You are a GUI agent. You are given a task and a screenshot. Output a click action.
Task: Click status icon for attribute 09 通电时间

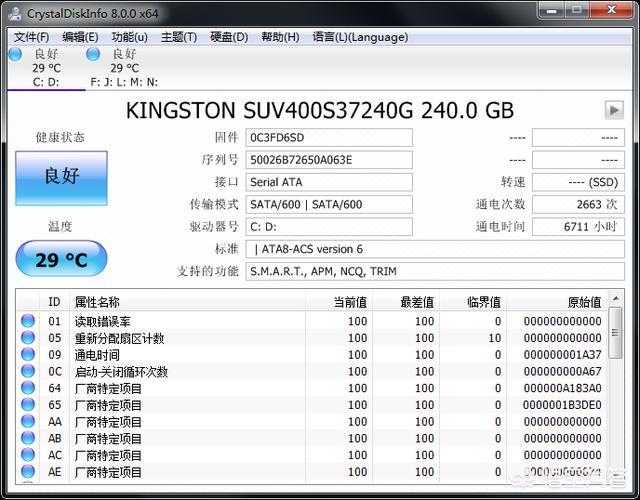click(x=28, y=354)
